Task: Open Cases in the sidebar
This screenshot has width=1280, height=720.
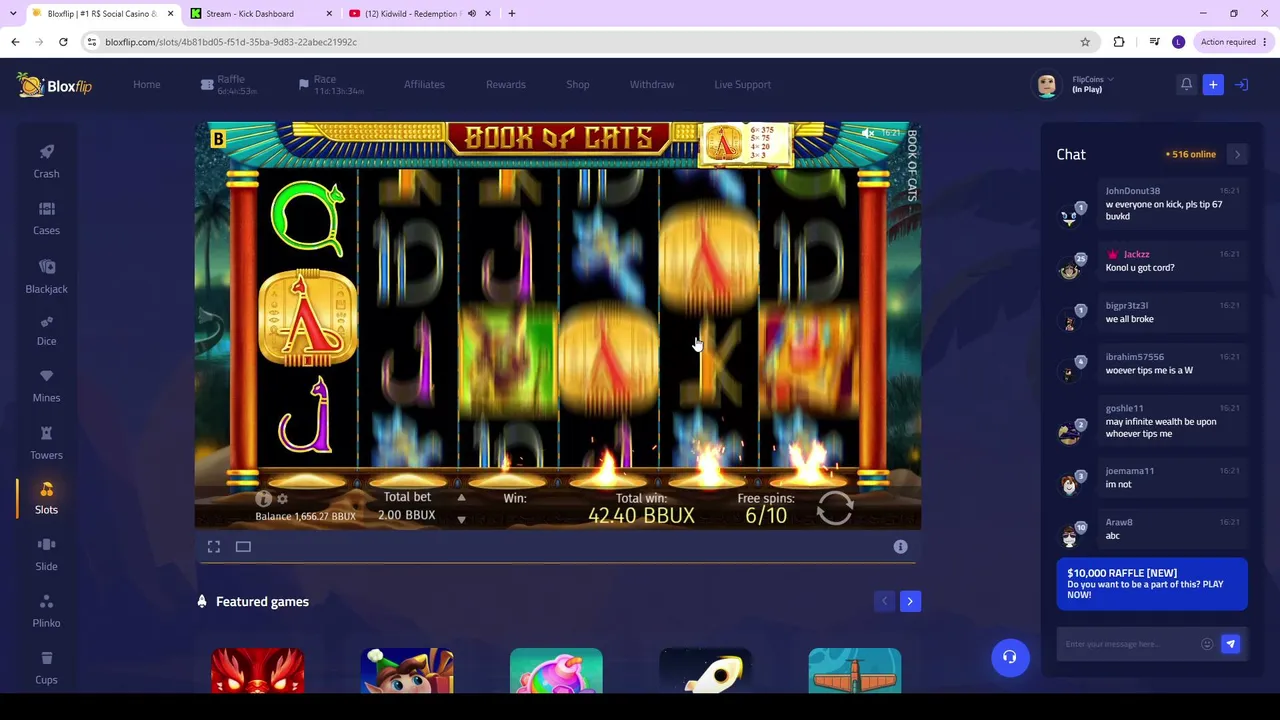Action: click(46, 218)
